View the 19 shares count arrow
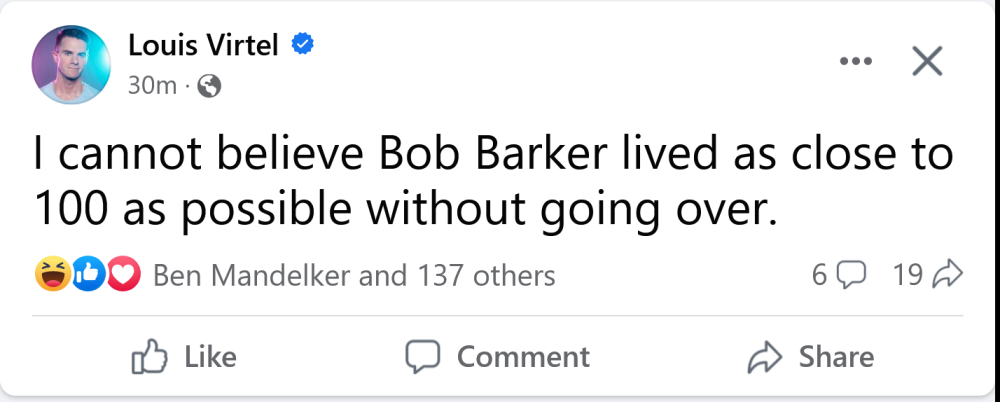This screenshot has height=402, width=1000. point(926,275)
